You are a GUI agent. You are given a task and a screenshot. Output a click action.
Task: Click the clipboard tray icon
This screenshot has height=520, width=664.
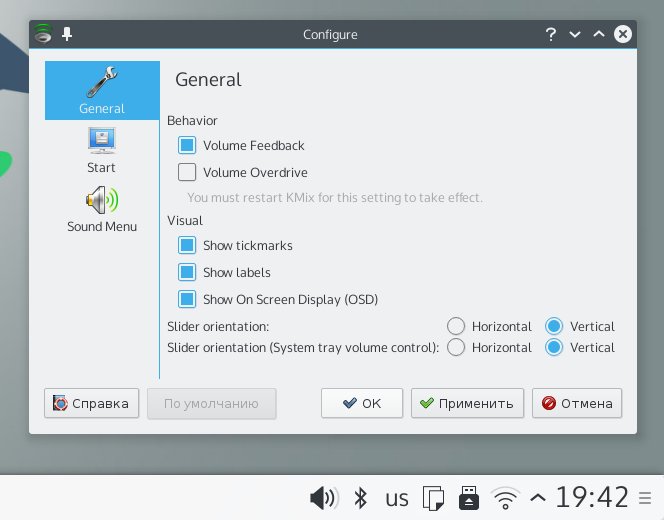coord(433,498)
